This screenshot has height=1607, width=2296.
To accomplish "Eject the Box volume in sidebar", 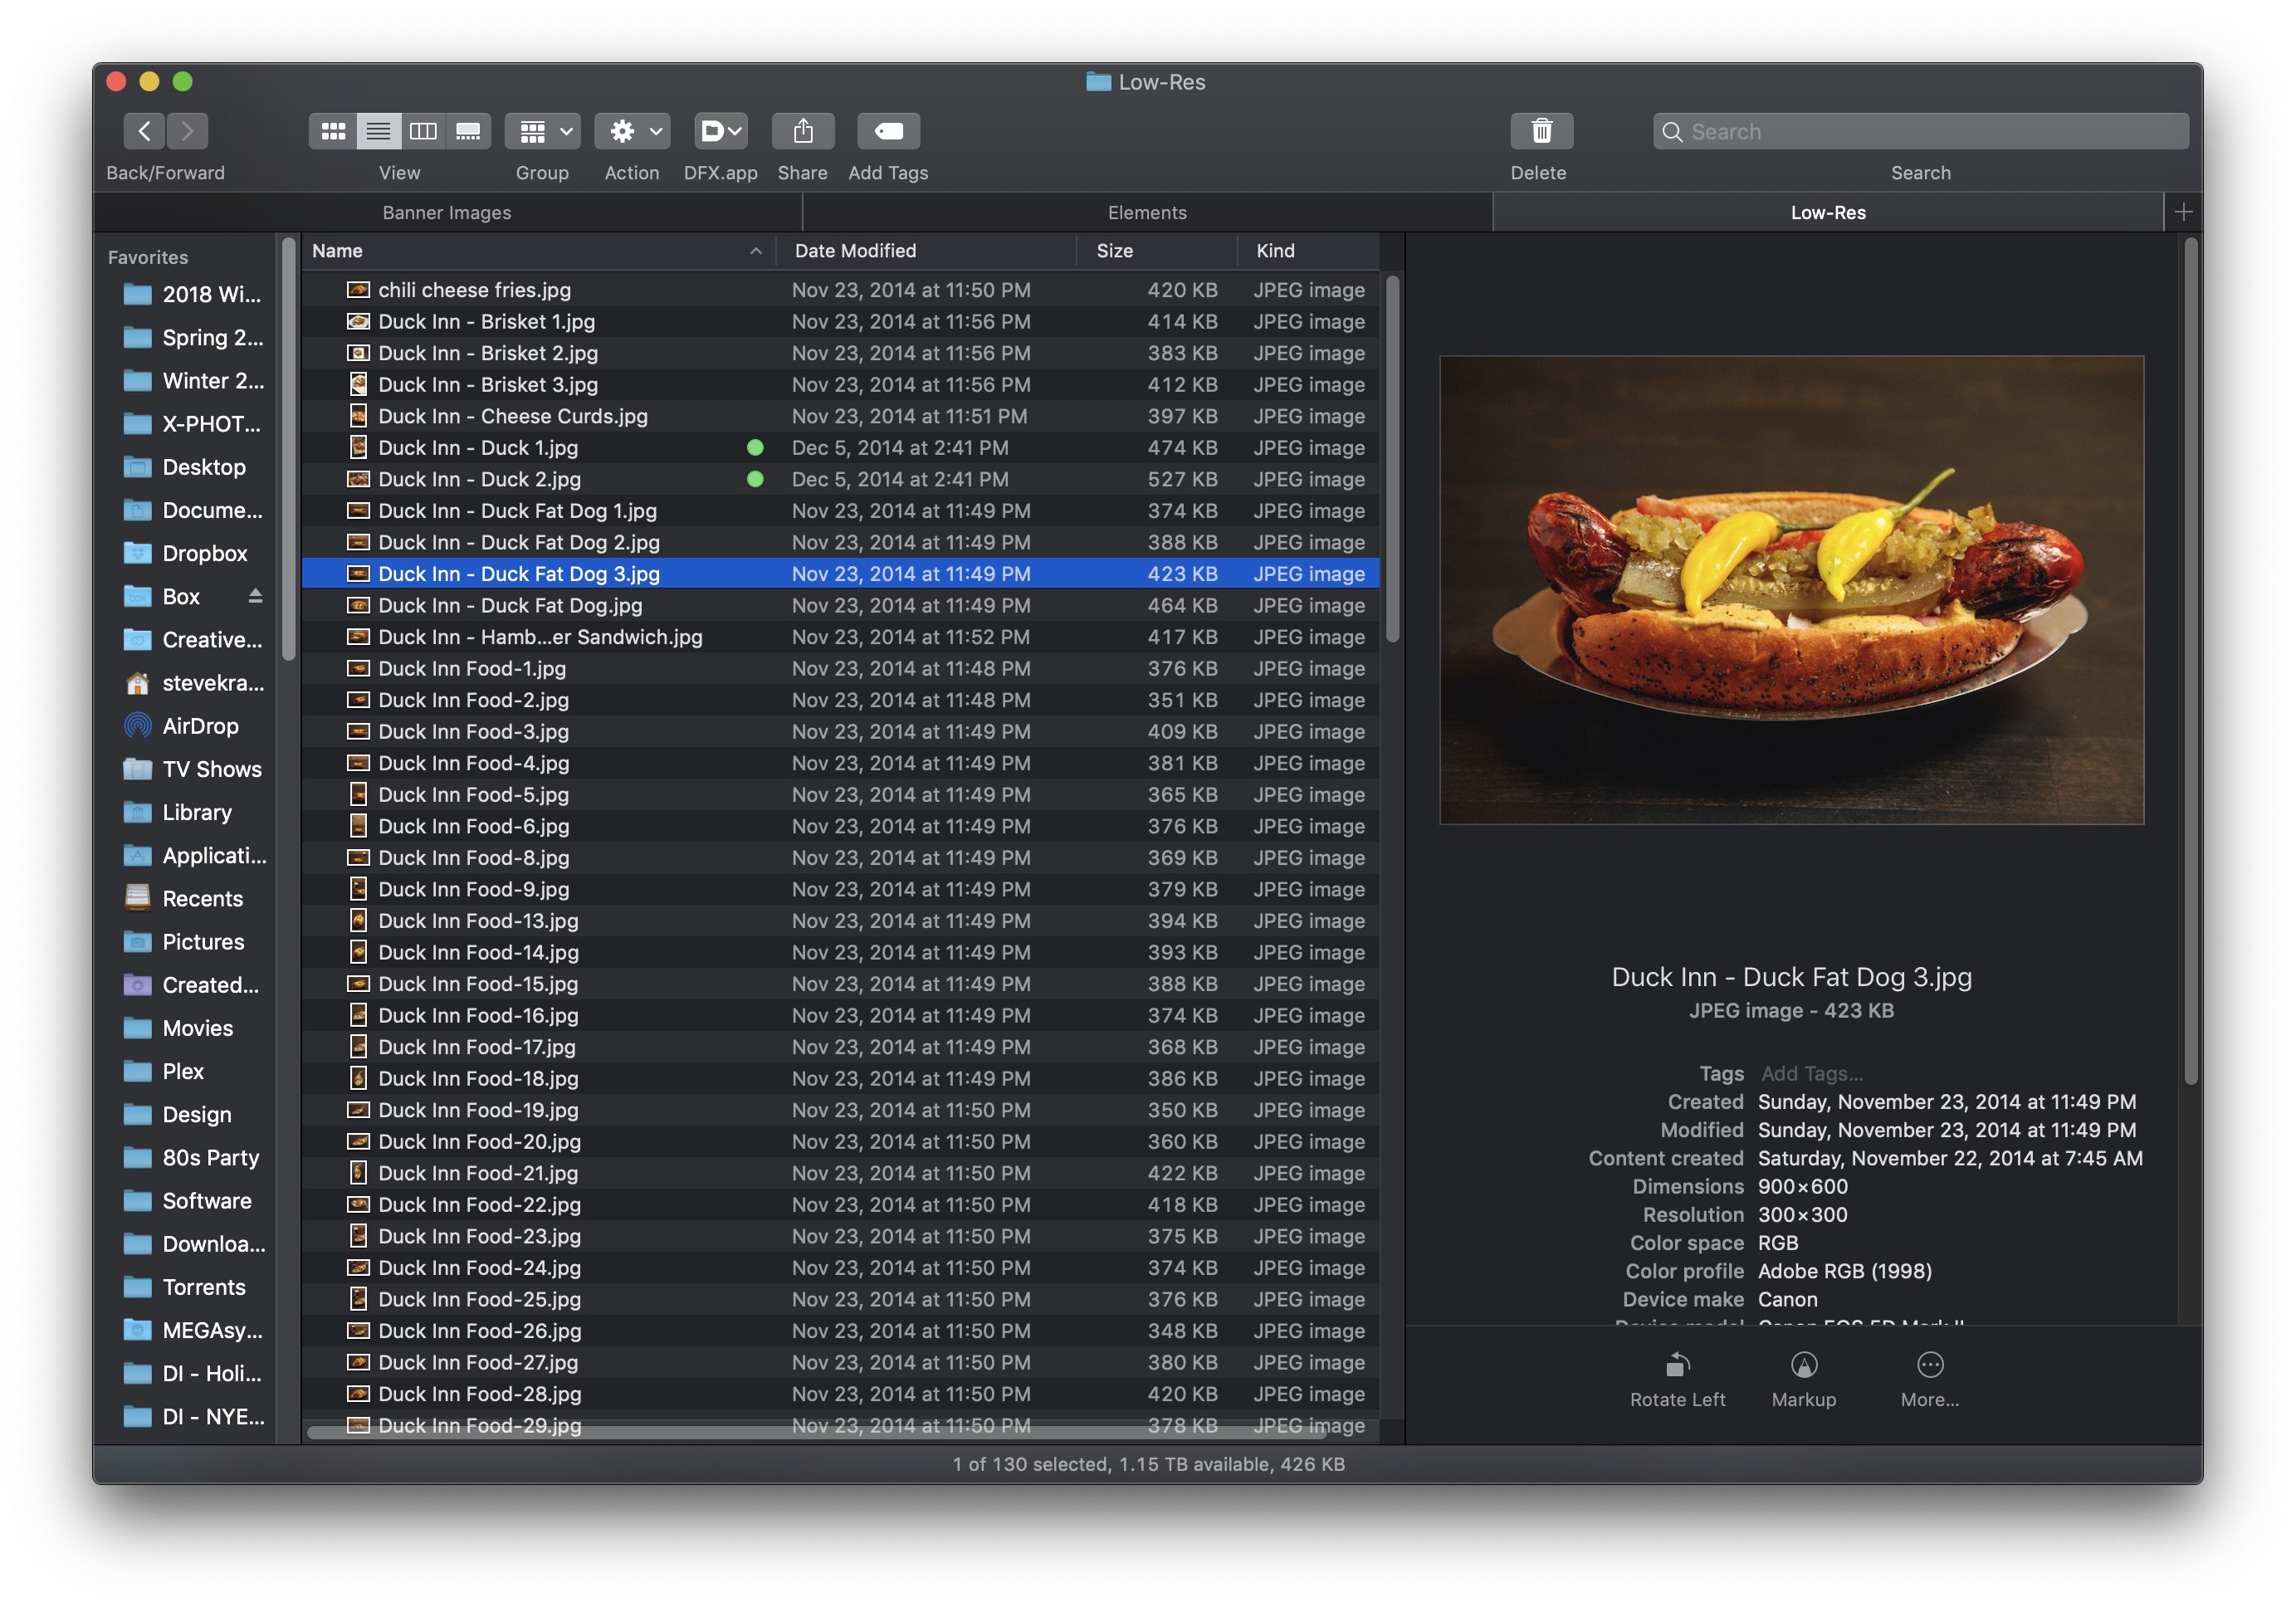I will (x=255, y=596).
